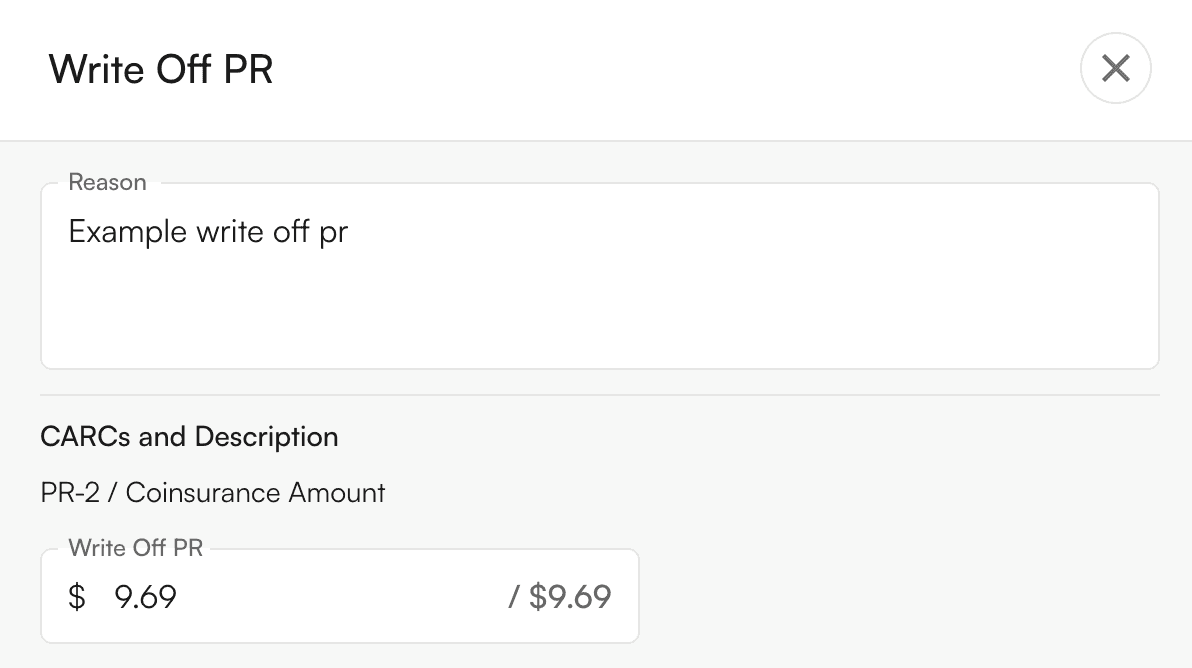Click empty space between 9.69 and '/ $9.69'
Image resolution: width=1192 pixels, height=668 pixels.
340,597
